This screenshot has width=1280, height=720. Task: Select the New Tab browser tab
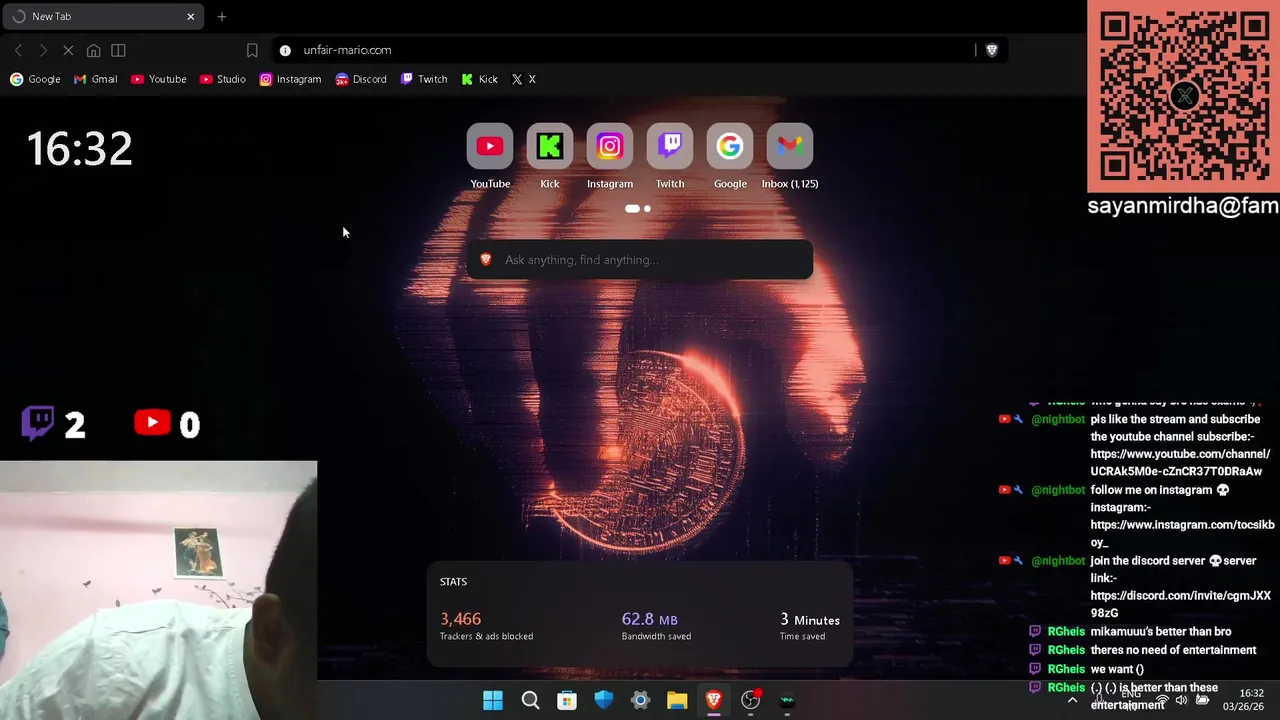[102, 16]
